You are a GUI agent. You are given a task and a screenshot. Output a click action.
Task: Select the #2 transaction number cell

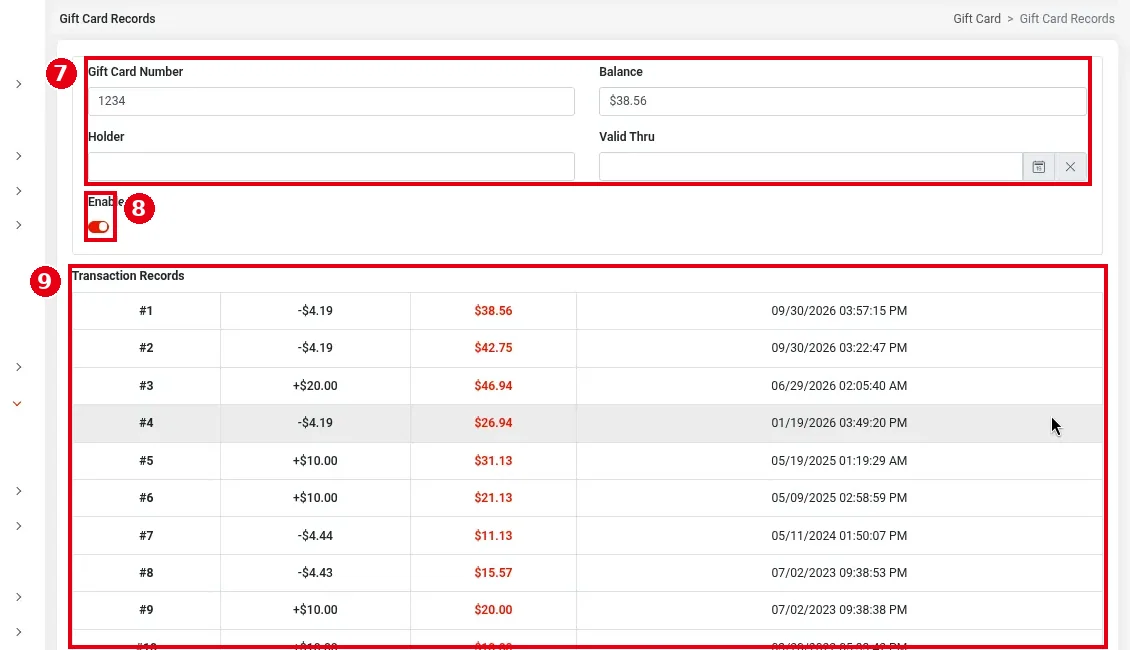point(146,347)
